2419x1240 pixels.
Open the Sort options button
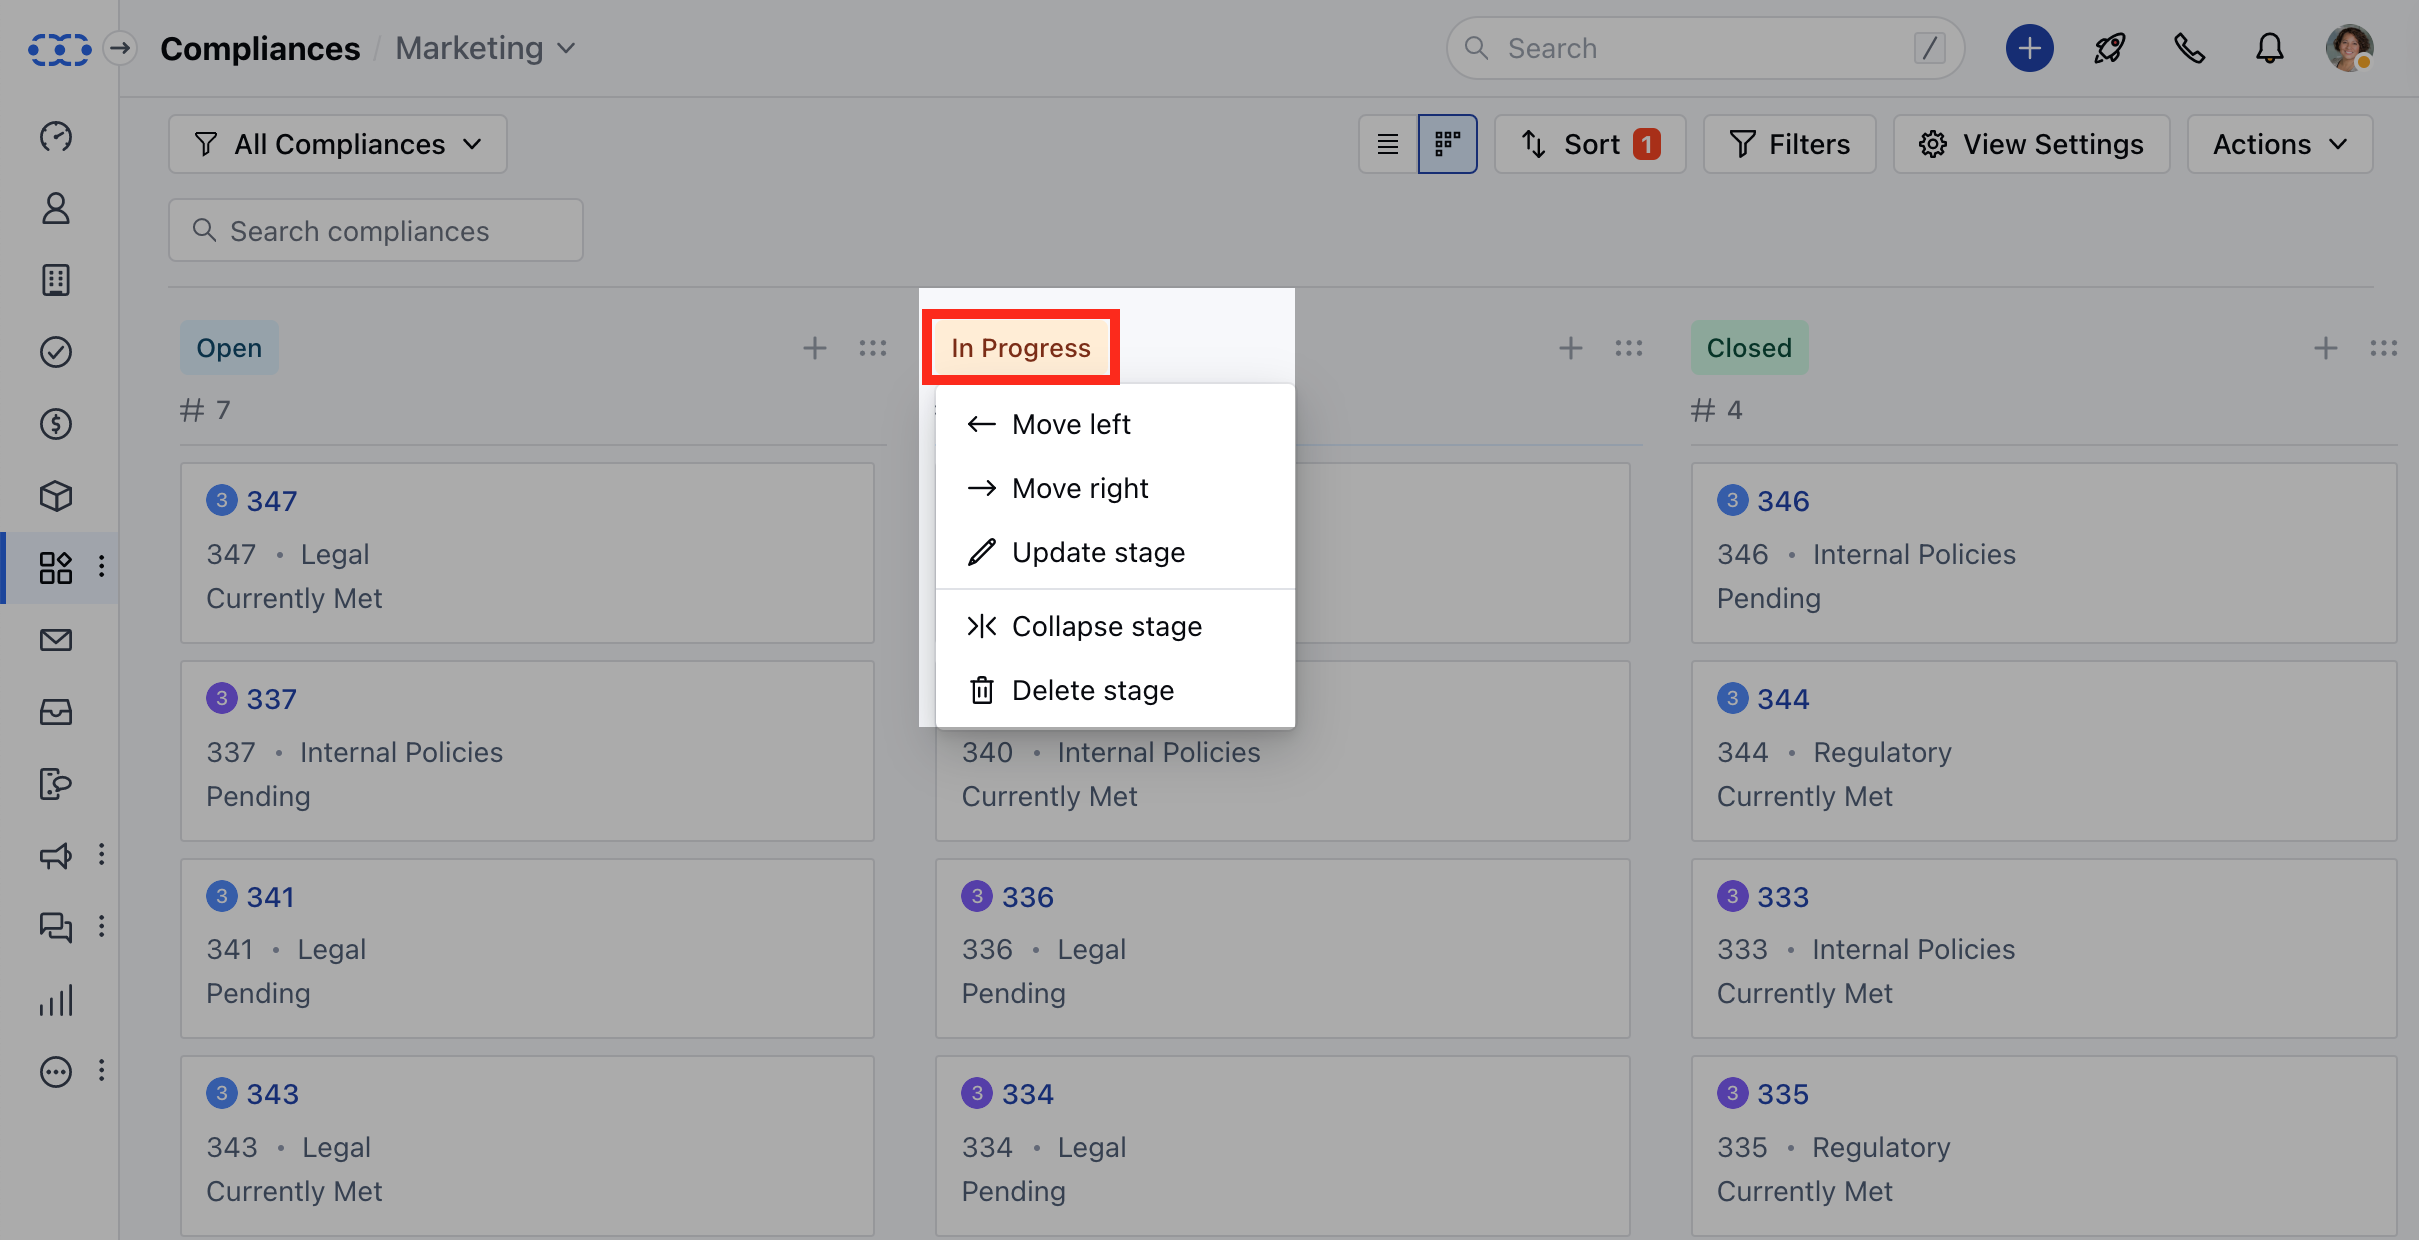pyautogui.click(x=1590, y=144)
